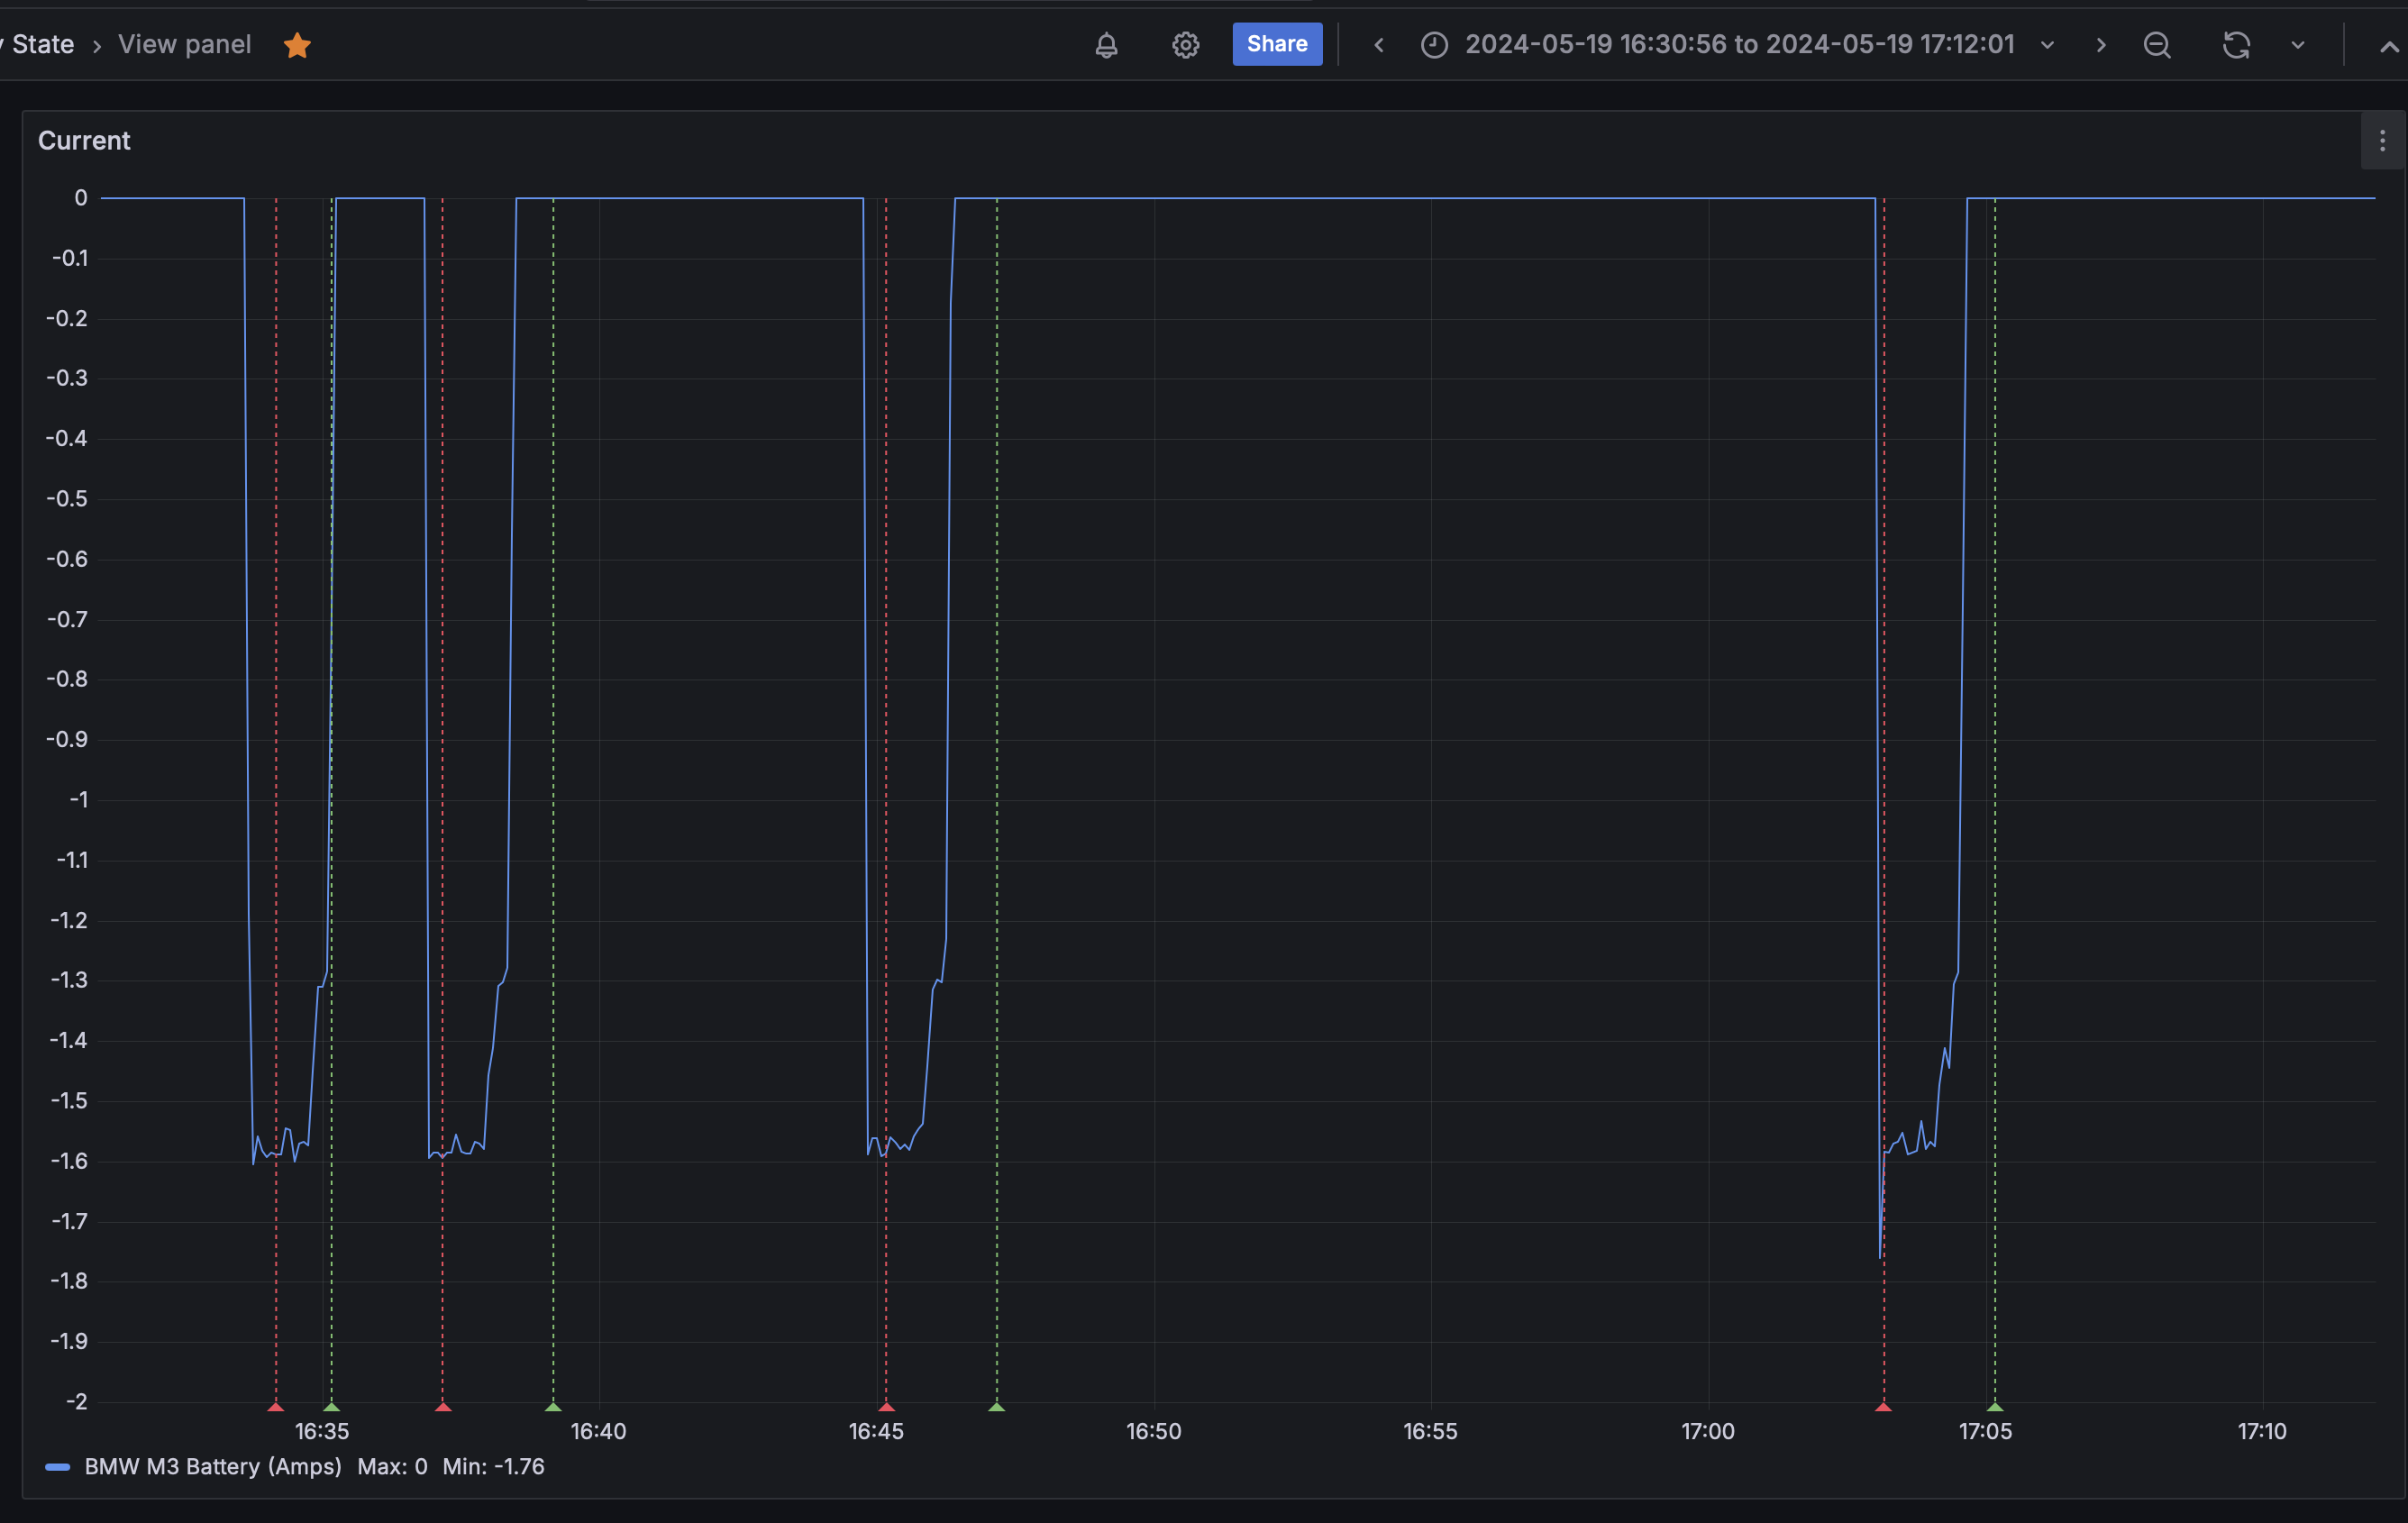Click the first red annotation marker before 16:35
Screen dimensions: 2408x1523
click(276, 1406)
